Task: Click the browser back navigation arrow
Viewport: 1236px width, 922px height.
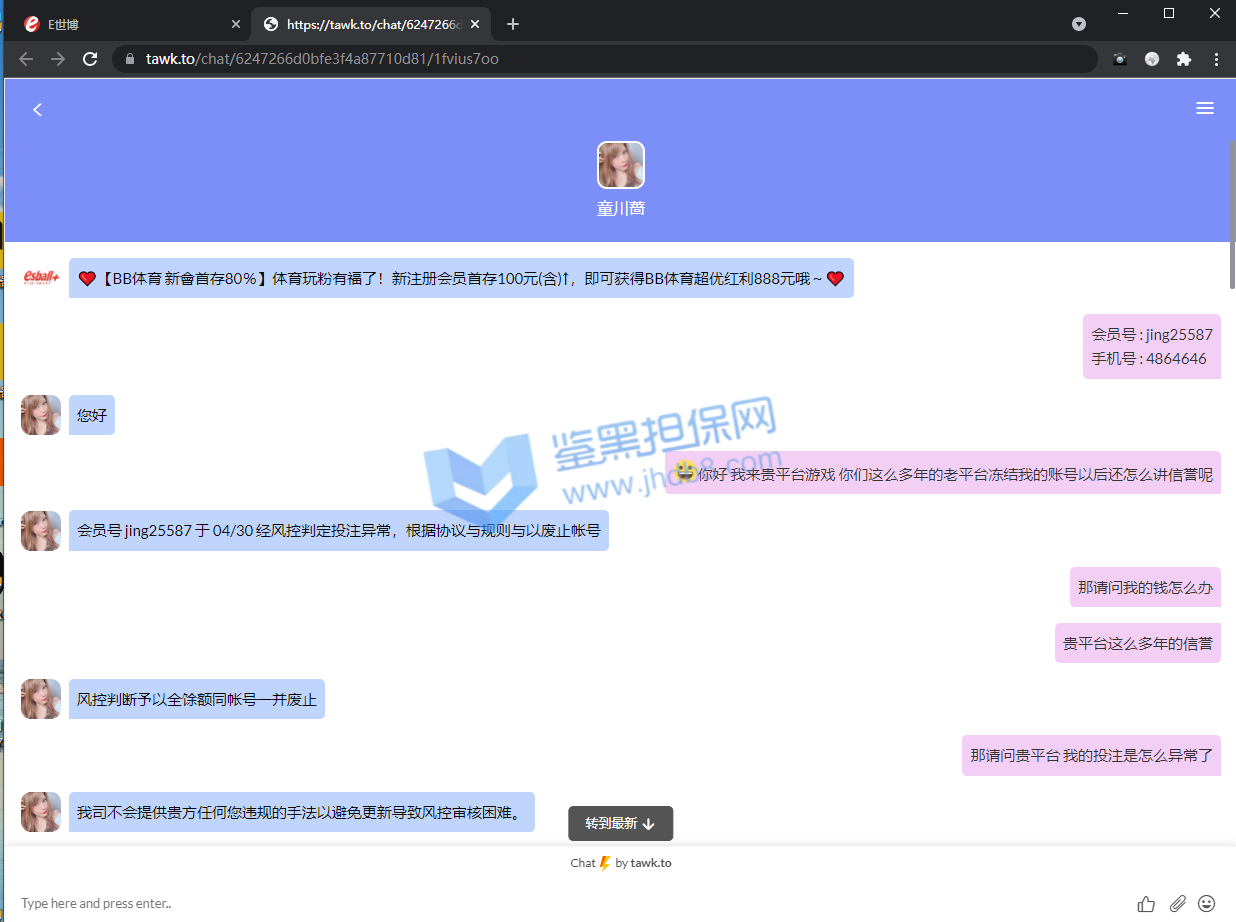Action: click(x=26, y=59)
